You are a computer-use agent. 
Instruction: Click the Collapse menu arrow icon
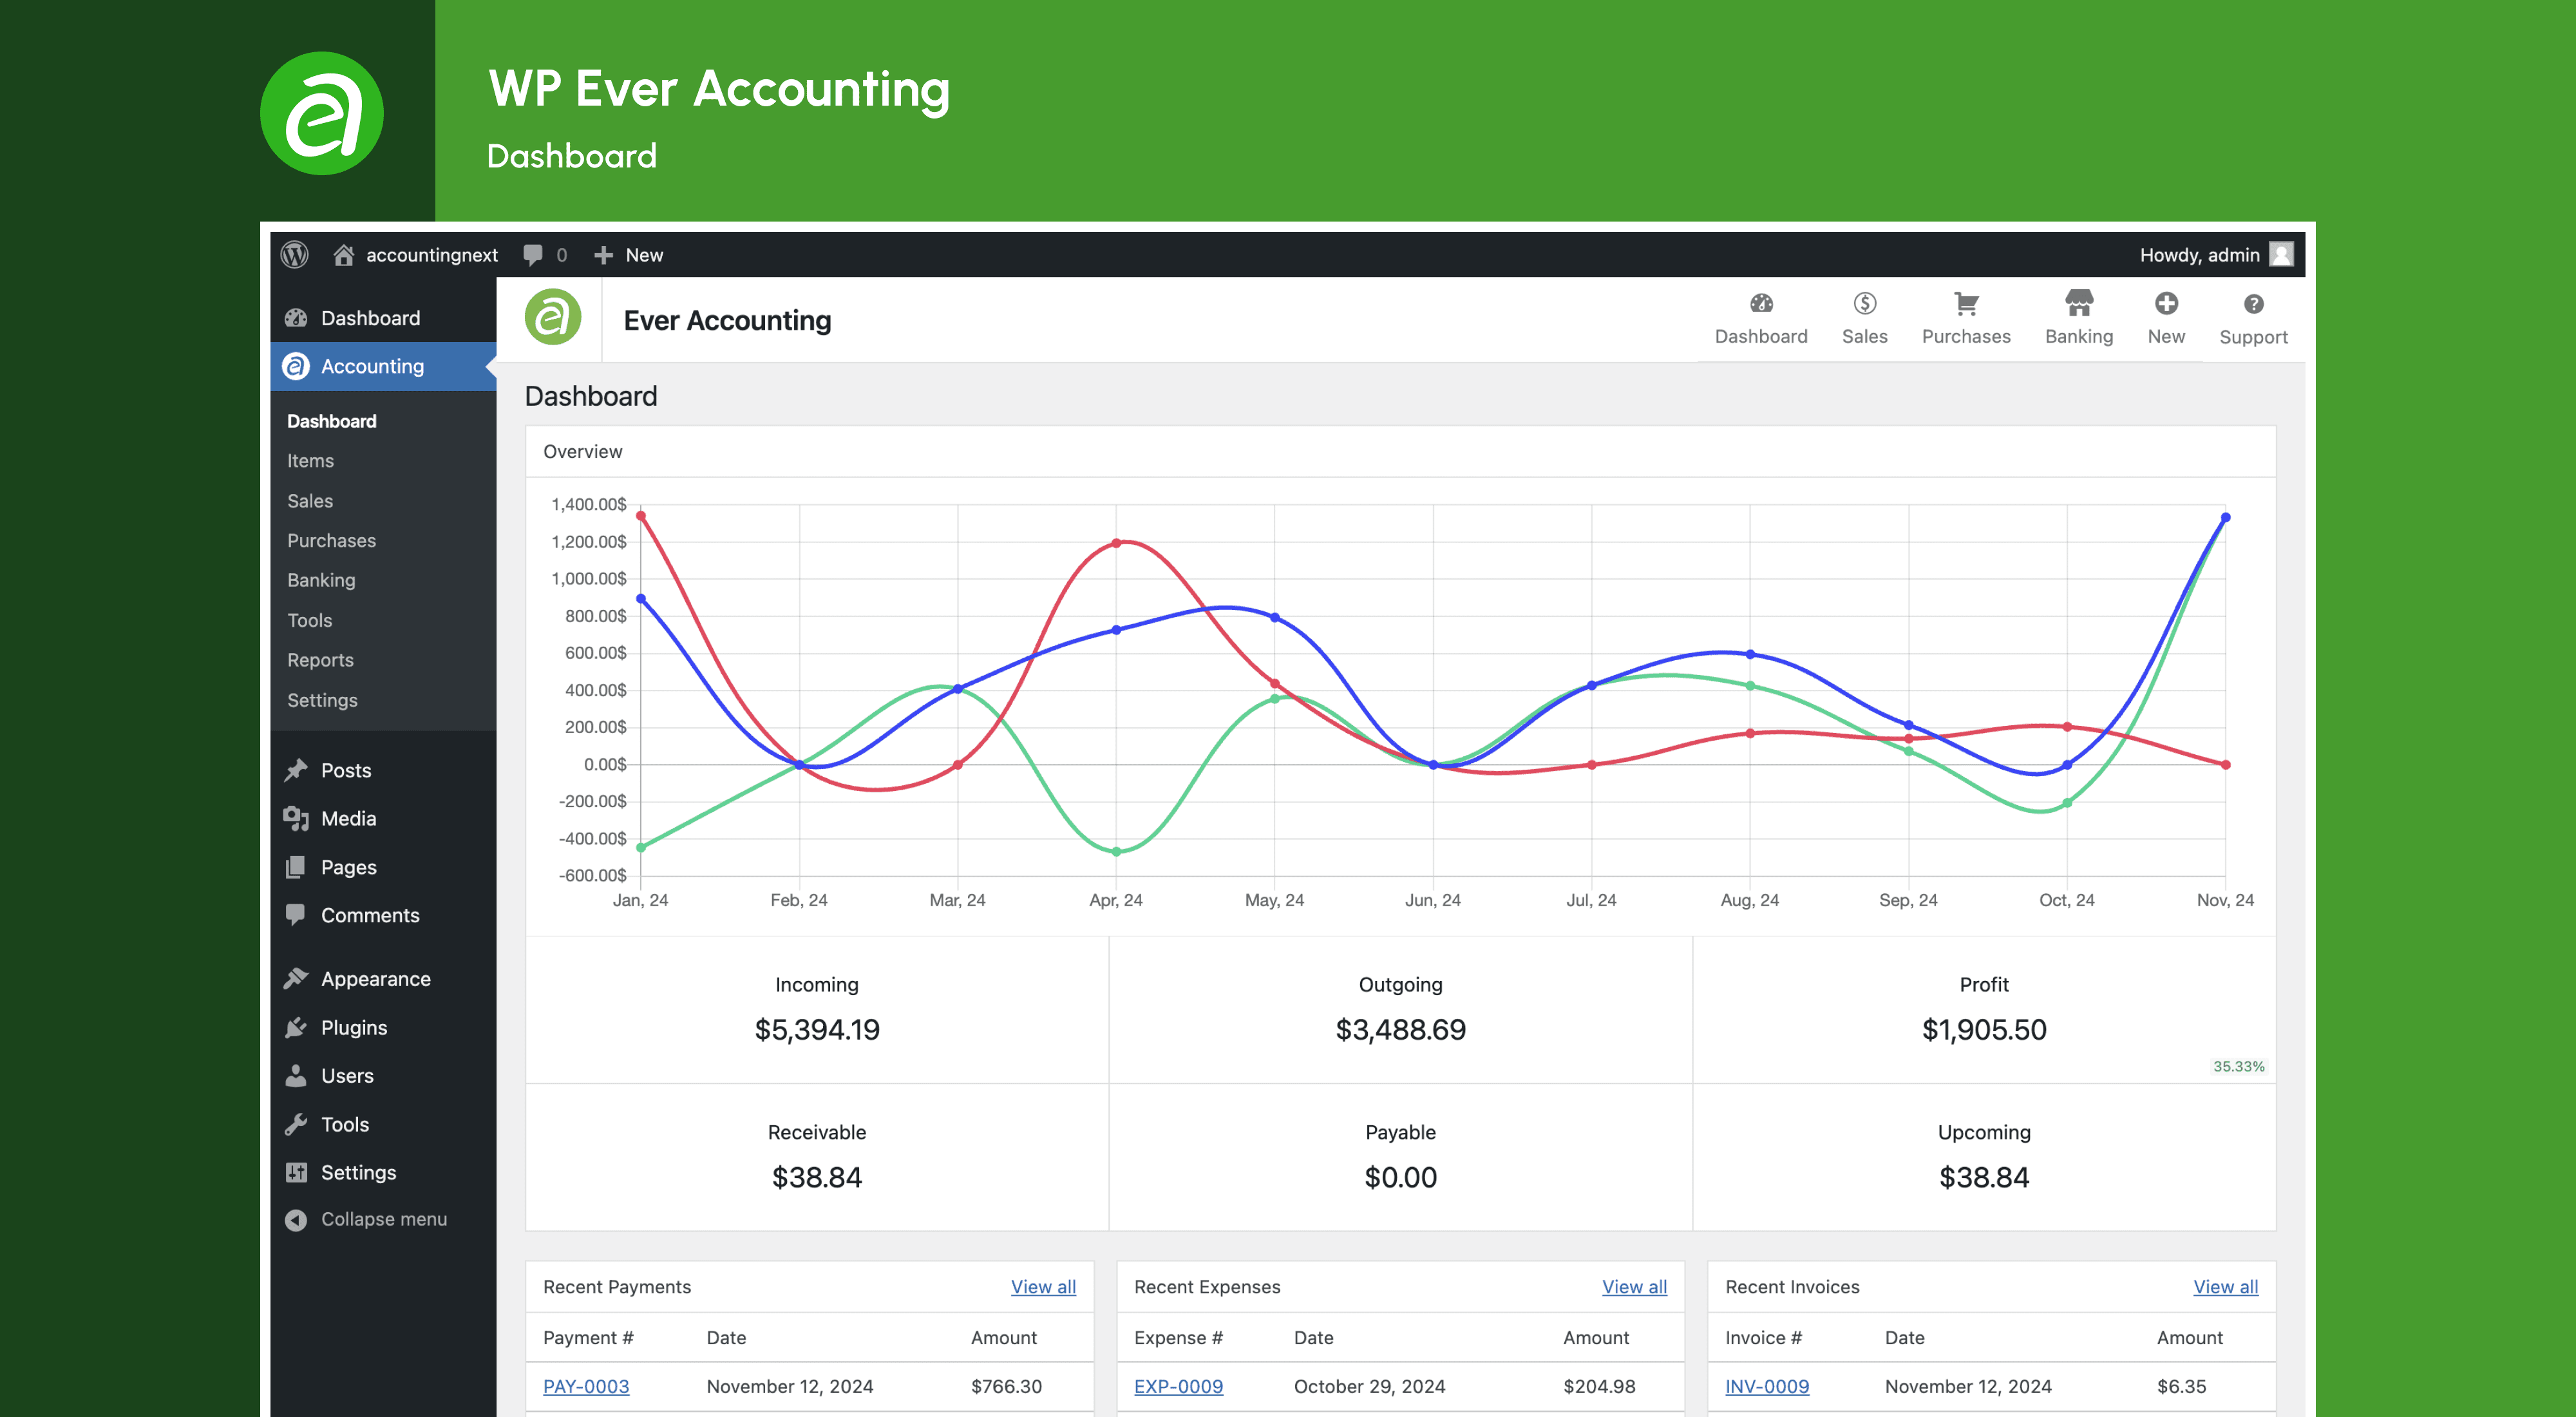coord(296,1220)
